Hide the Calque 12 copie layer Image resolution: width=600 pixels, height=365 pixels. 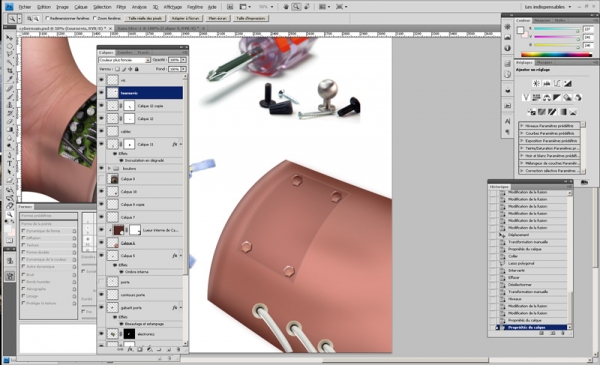[101, 106]
